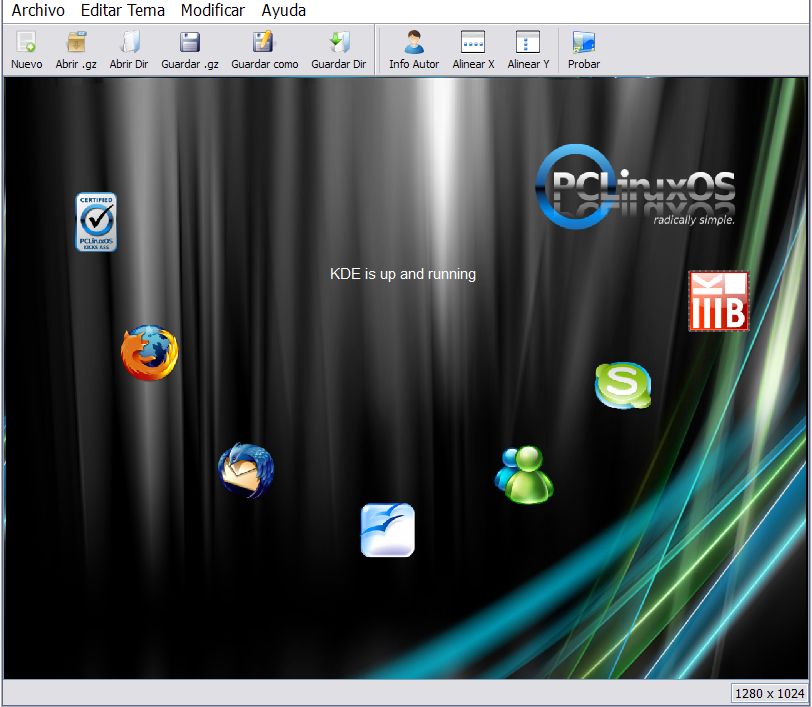Test the theme with Probar
The image size is (812, 707).
[x=584, y=50]
